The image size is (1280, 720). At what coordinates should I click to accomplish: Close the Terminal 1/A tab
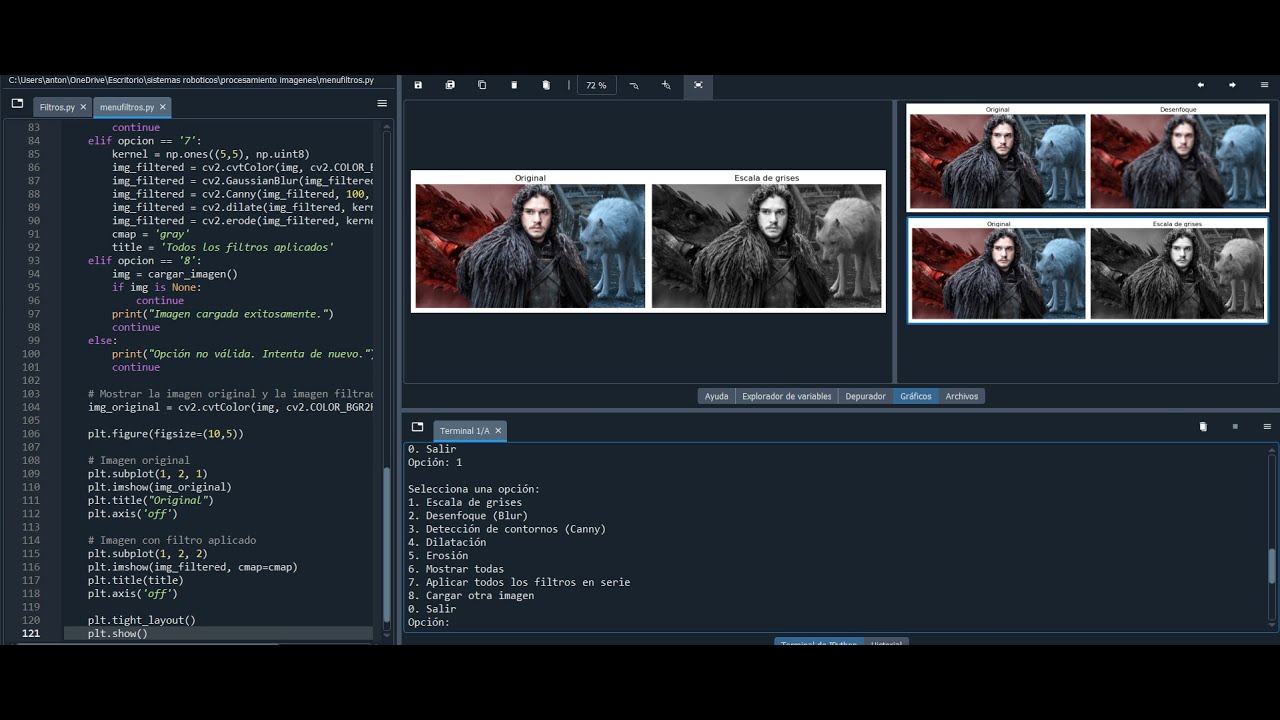point(498,431)
